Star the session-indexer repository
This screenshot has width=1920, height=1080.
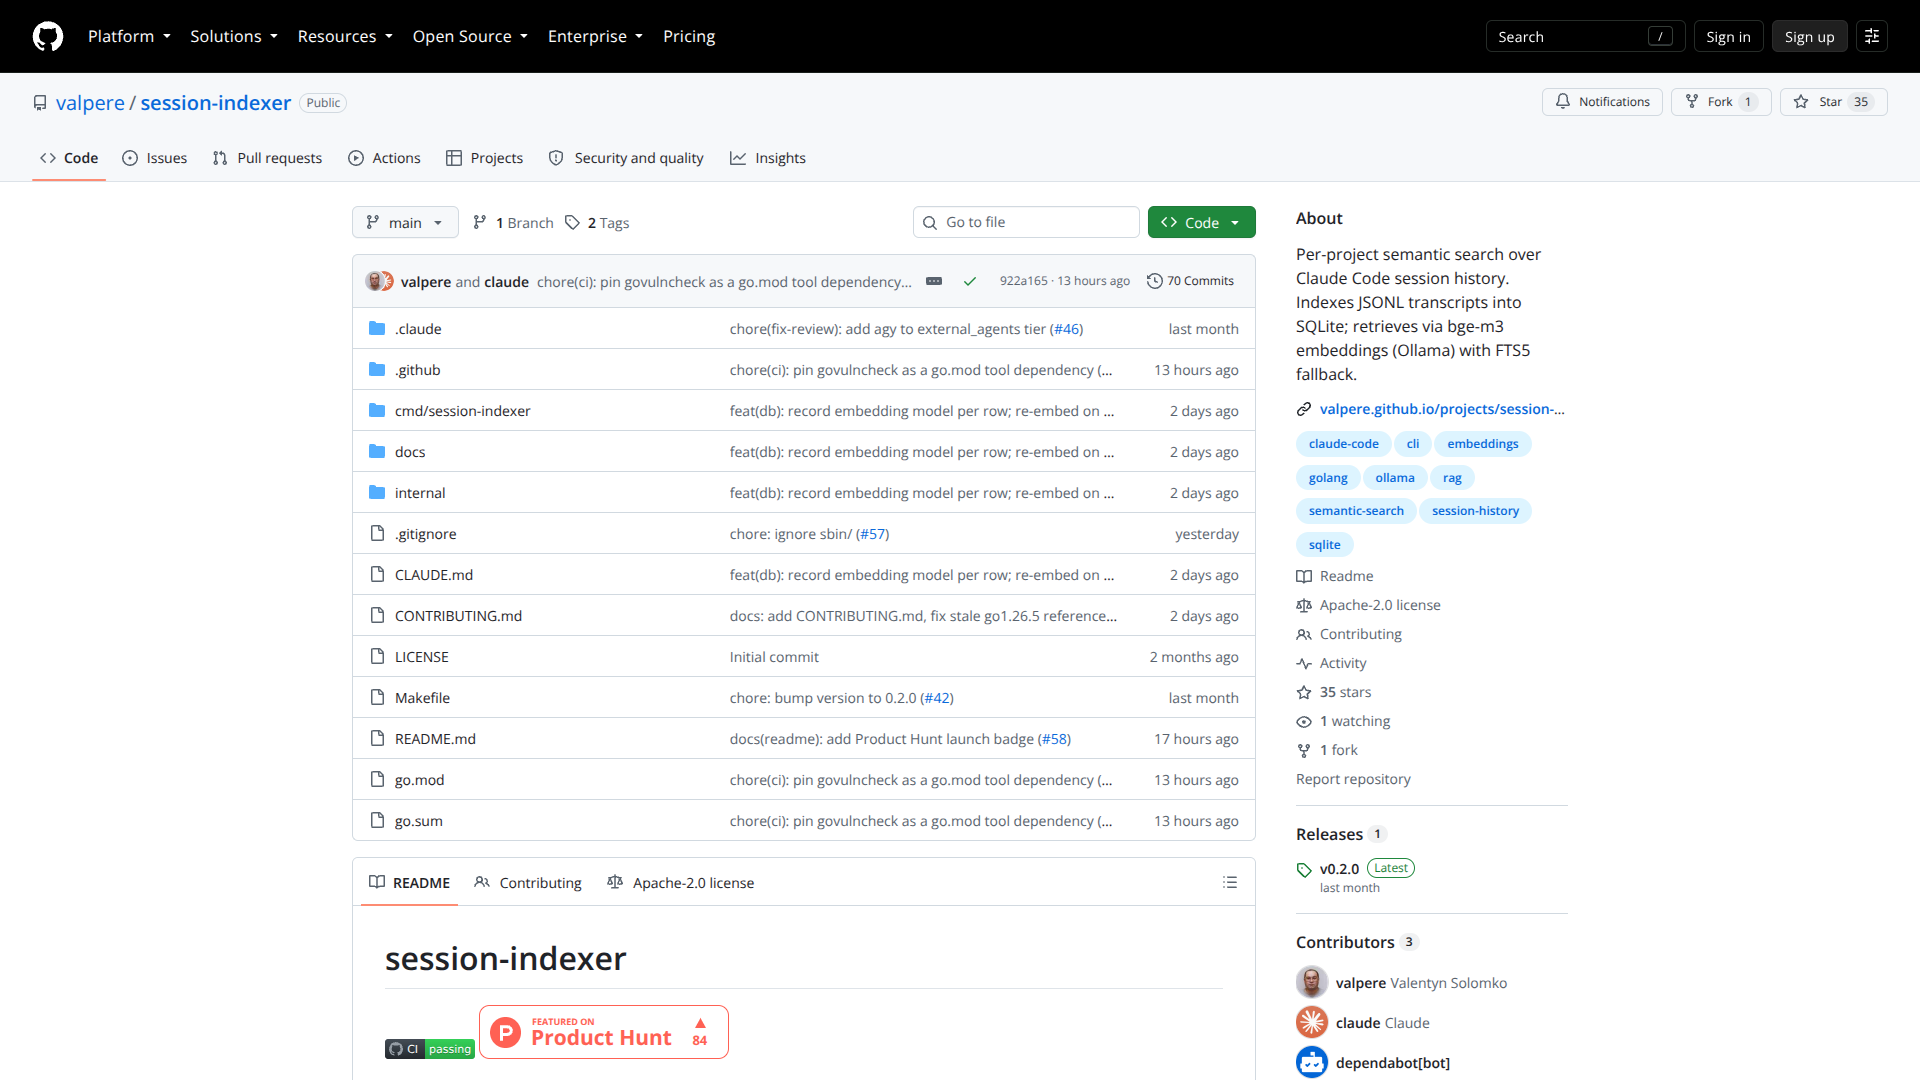pyautogui.click(x=1833, y=102)
